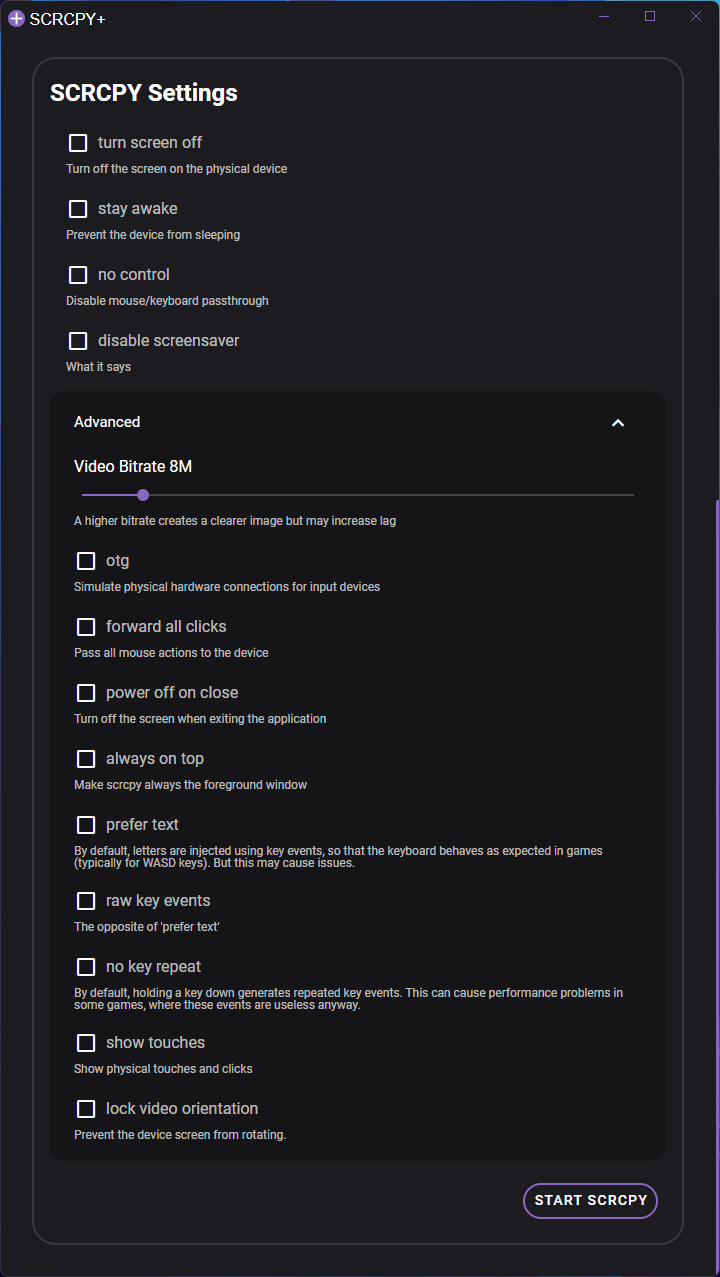Check the raw key events box
Viewport: 720px width, 1277px height.
click(x=86, y=901)
